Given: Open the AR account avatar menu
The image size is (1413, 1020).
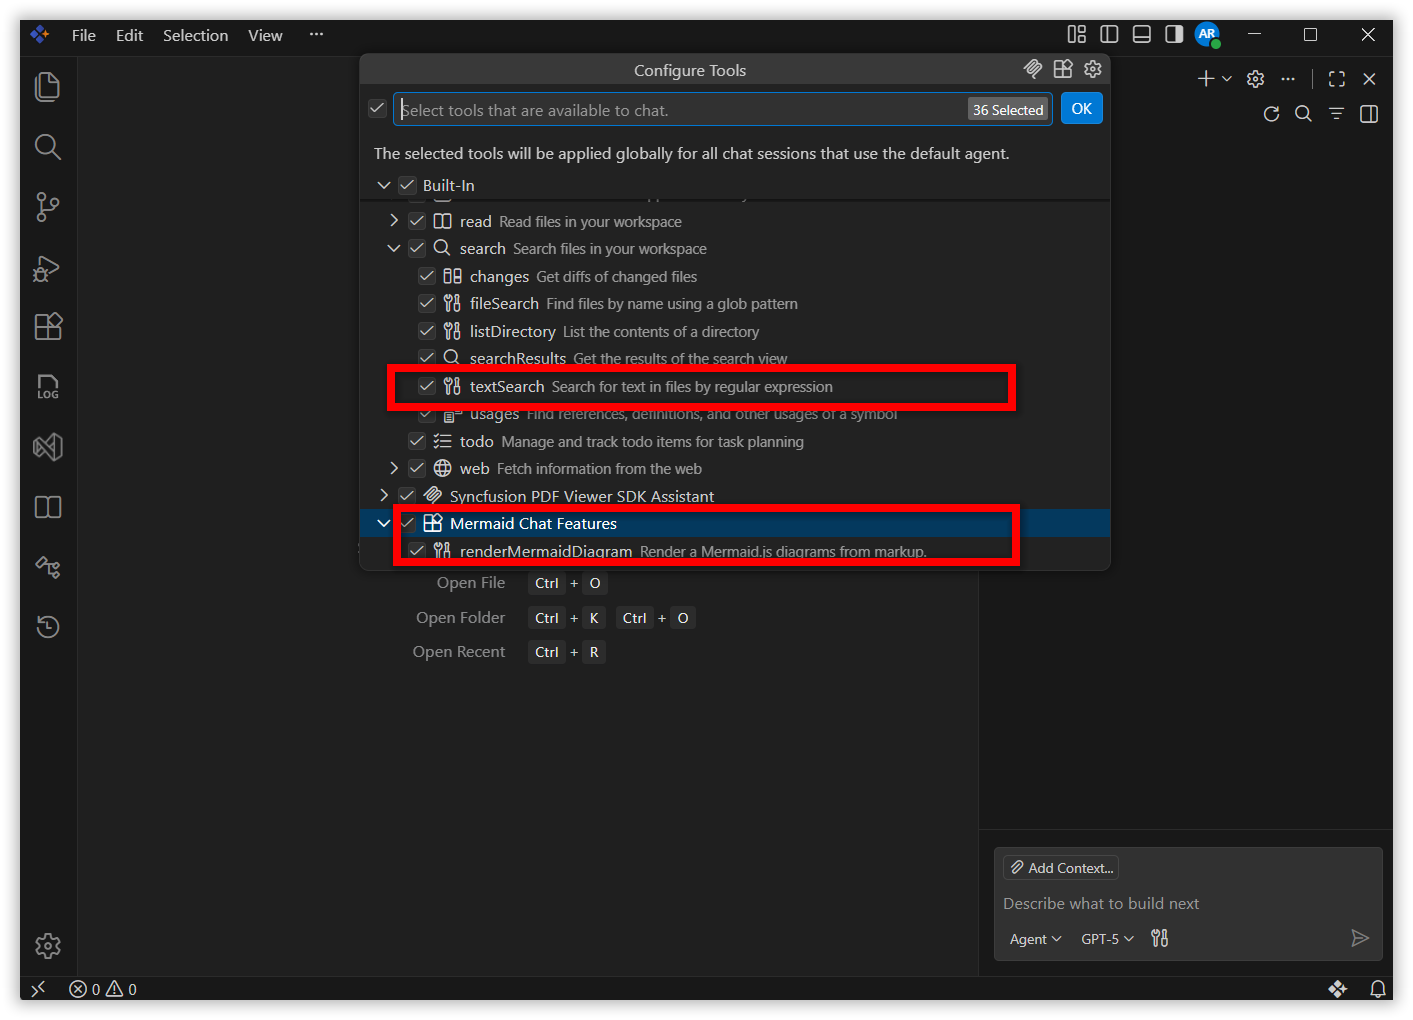Looking at the screenshot, I should tap(1208, 35).
